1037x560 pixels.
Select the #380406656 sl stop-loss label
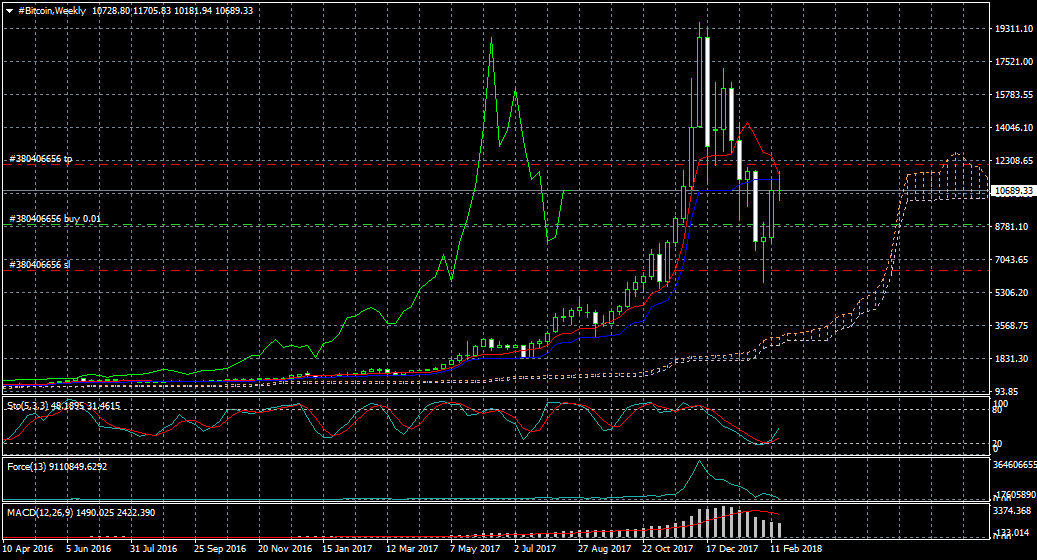[x=39, y=265]
